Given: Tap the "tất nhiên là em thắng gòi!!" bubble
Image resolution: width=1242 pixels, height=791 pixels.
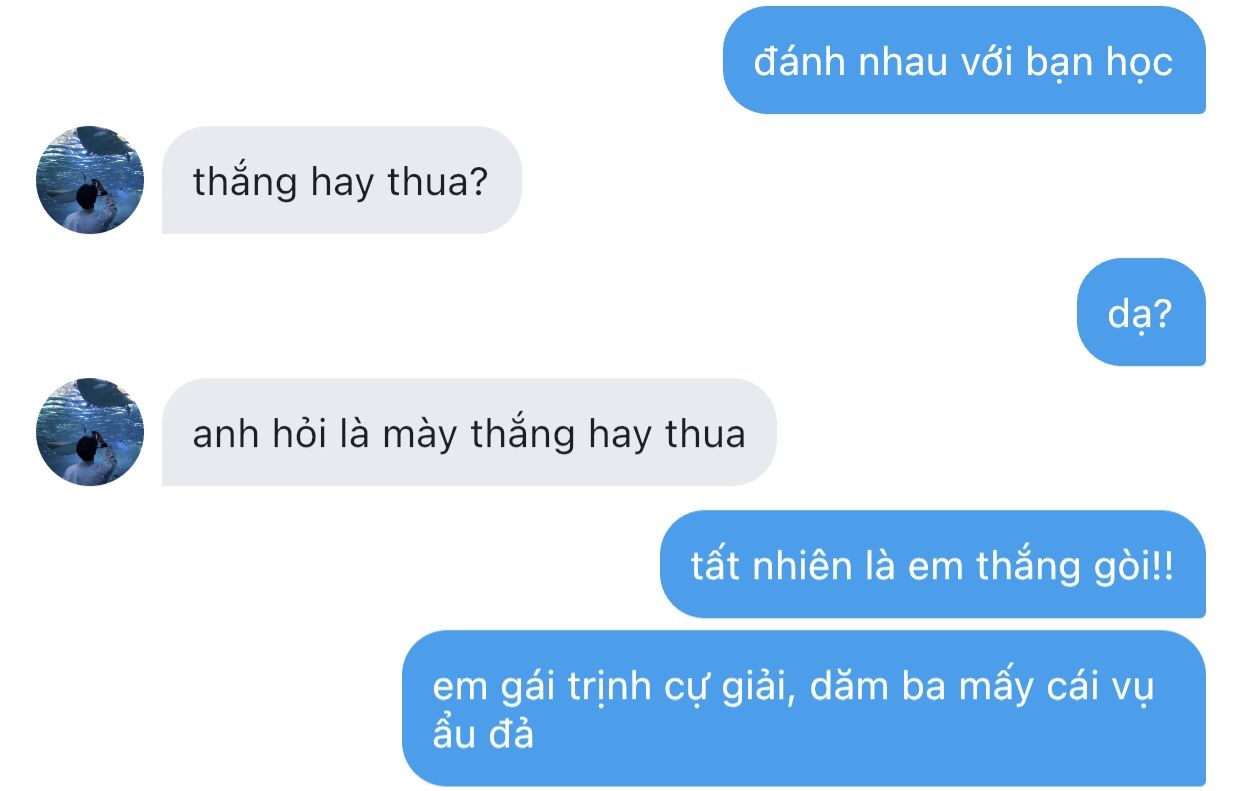Looking at the screenshot, I should (x=932, y=564).
